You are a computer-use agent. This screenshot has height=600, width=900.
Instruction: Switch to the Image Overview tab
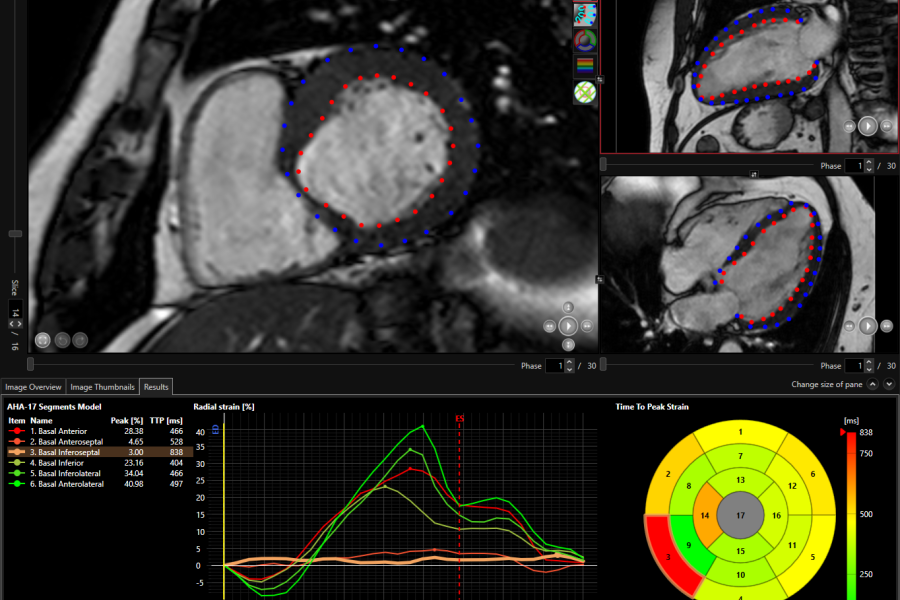point(33,386)
